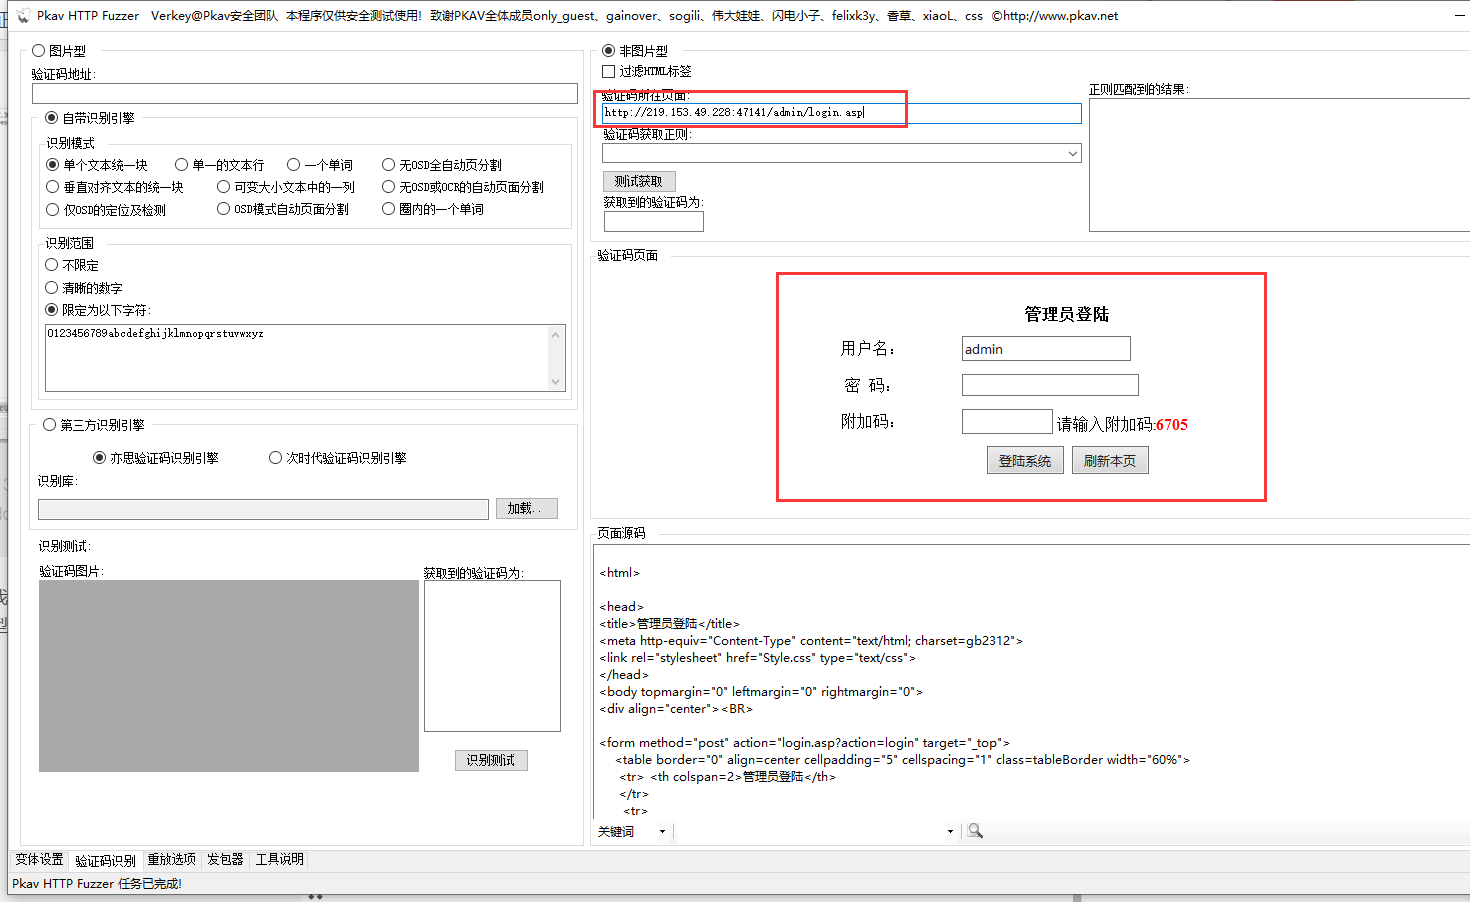Screen dimensions: 1470x902
Task: Click the 测试获取 button
Action: point(638,181)
